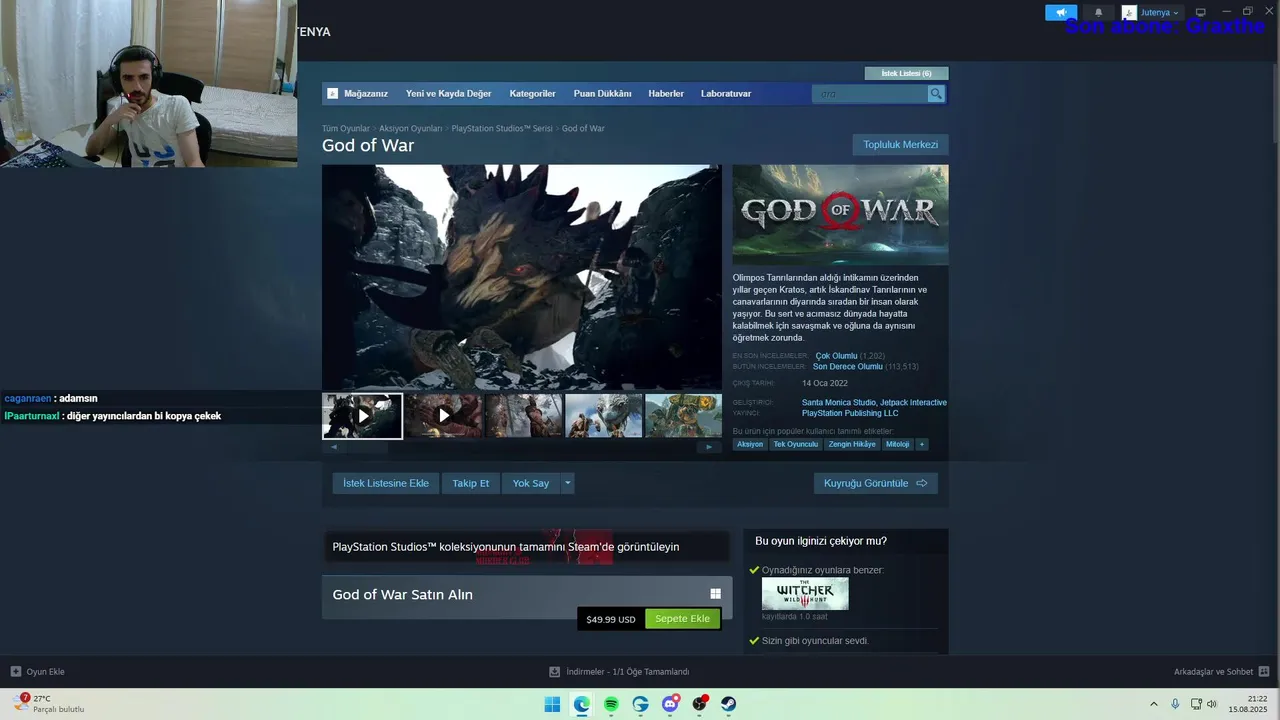1280x720 pixels.
Task: Play the first trailer thumbnail
Action: [x=362, y=415]
